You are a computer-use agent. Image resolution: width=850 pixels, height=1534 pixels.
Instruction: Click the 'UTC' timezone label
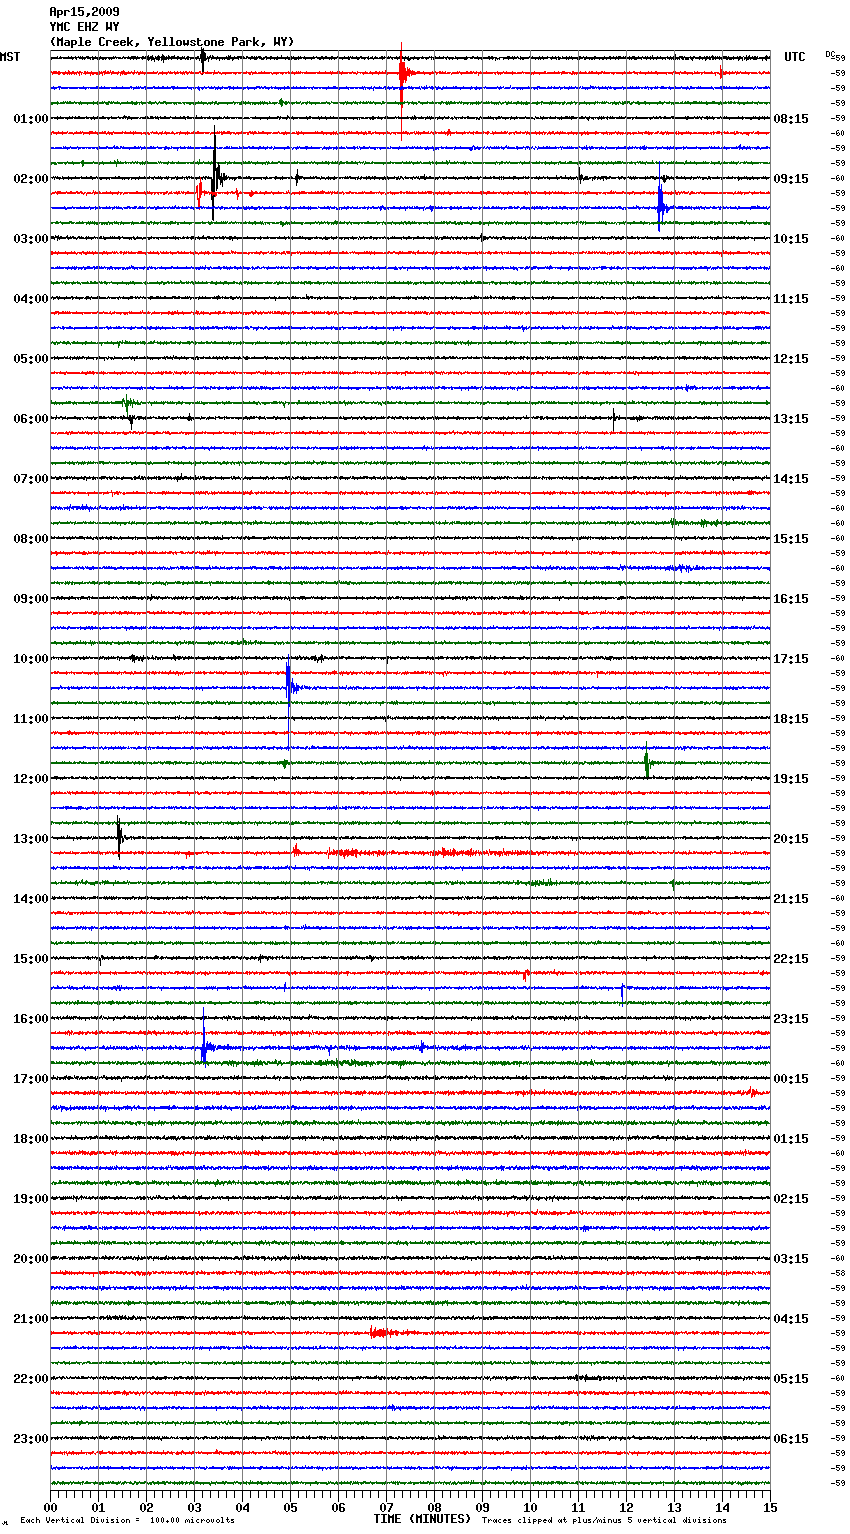(794, 57)
